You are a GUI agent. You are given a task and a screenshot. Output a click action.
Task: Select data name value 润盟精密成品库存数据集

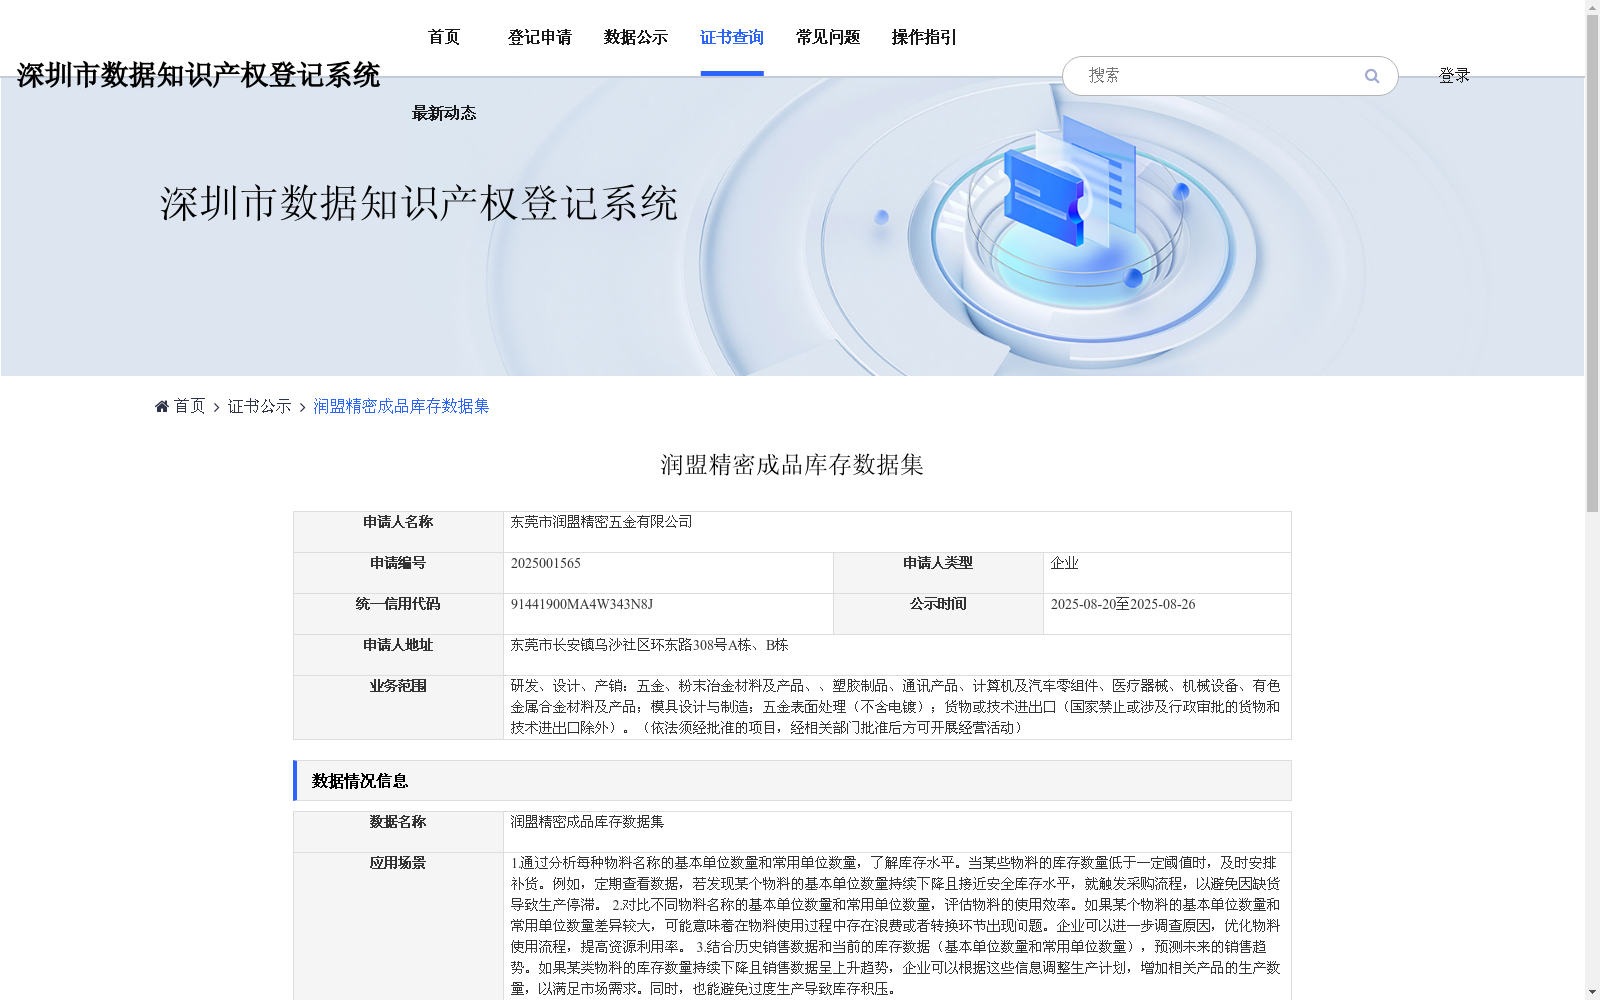pyautogui.click(x=587, y=822)
